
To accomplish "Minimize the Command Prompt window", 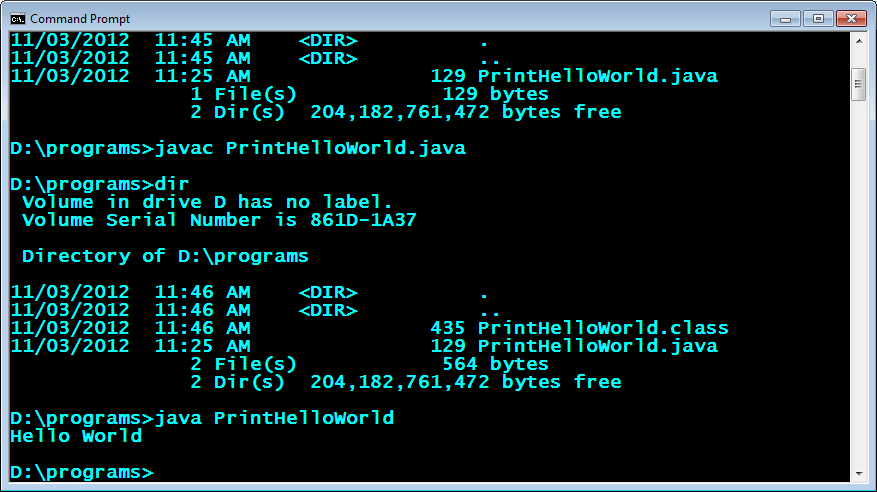I will [787, 18].
